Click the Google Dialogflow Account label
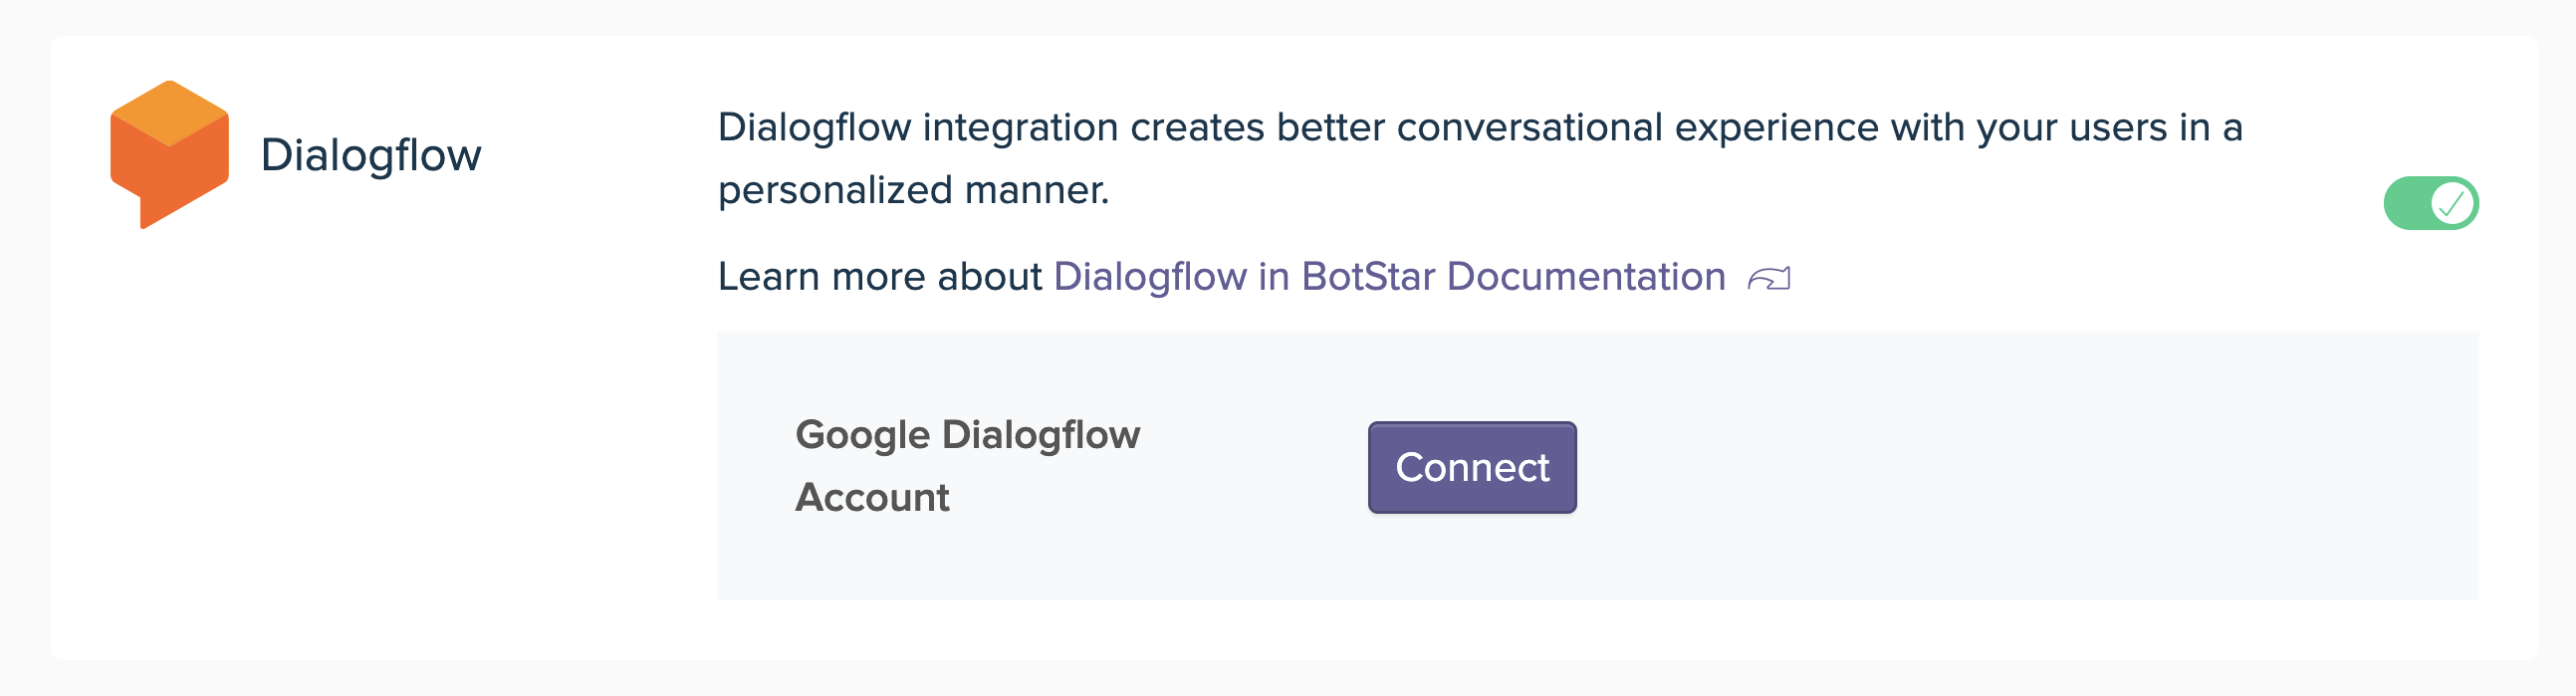This screenshot has width=2576, height=696. click(967, 466)
